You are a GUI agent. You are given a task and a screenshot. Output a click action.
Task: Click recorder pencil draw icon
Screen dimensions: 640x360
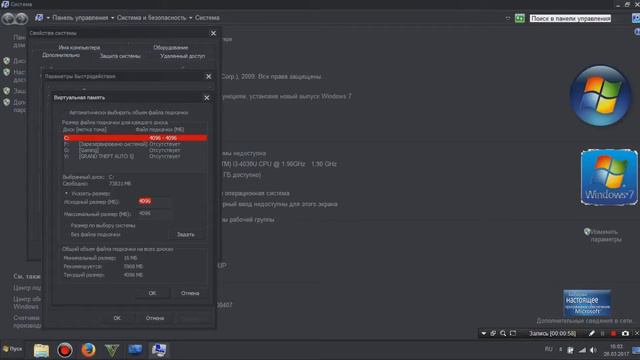(591, 333)
